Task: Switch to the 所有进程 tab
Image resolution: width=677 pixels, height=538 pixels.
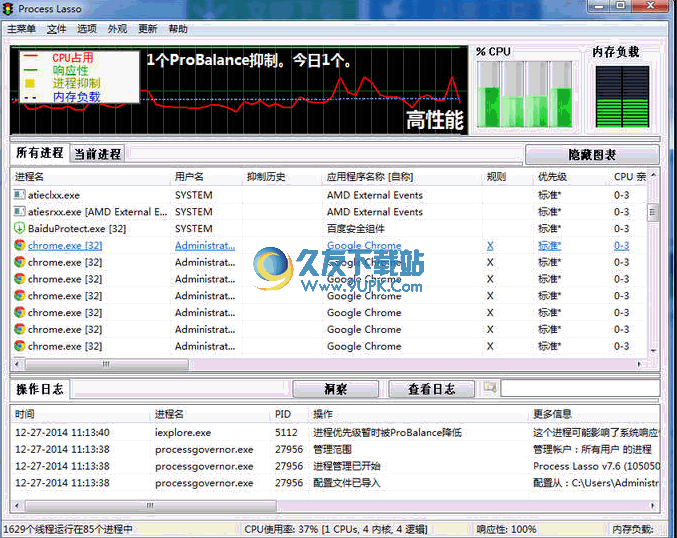Action: pyautogui.click(x=40, y=153)
